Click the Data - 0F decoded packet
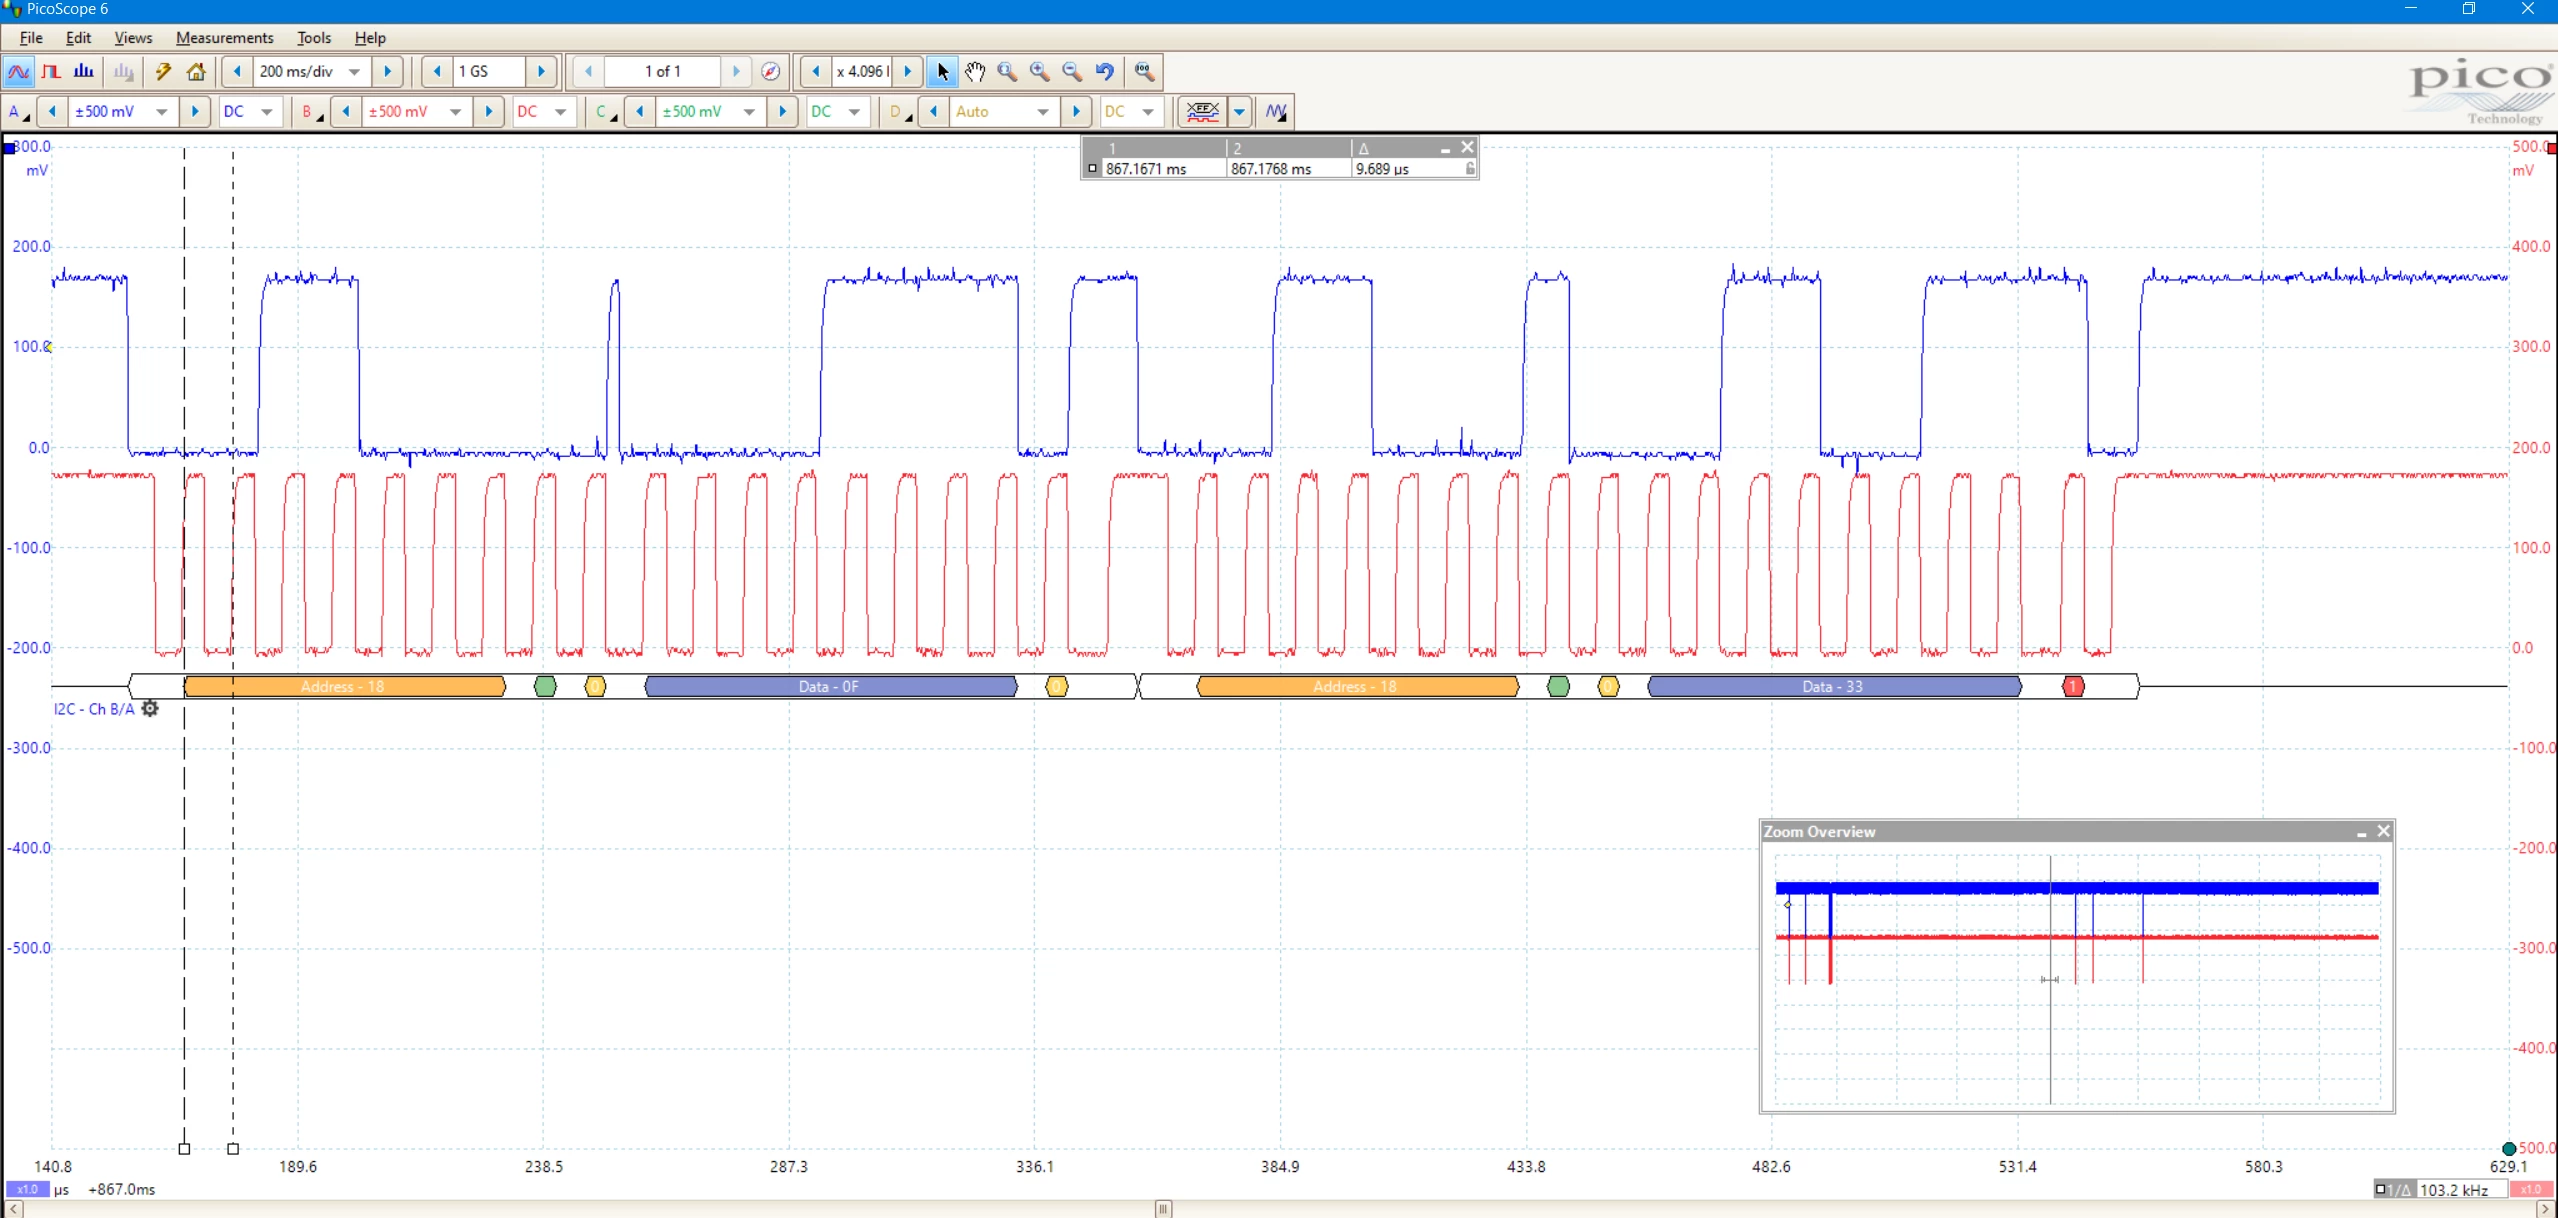The width and height of the screenshot is (2558, 1218). coord(830,687)
